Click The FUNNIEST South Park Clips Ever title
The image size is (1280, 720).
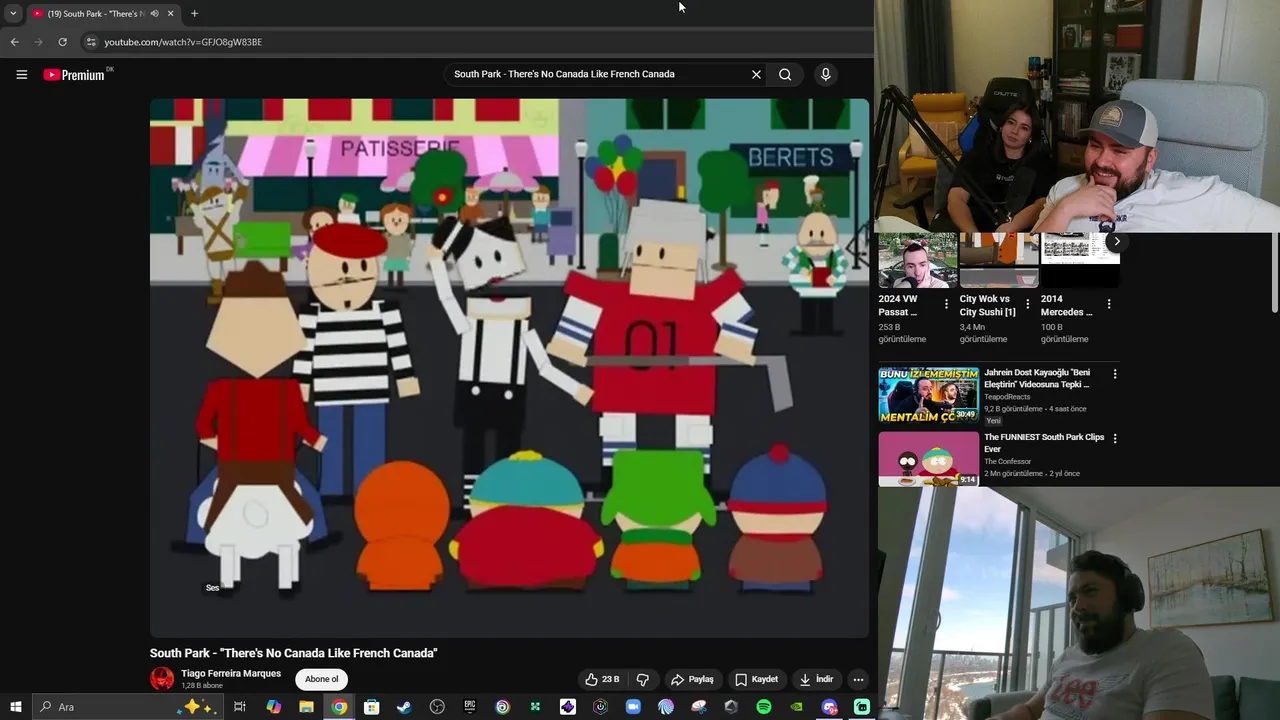tap(1044, 443)
